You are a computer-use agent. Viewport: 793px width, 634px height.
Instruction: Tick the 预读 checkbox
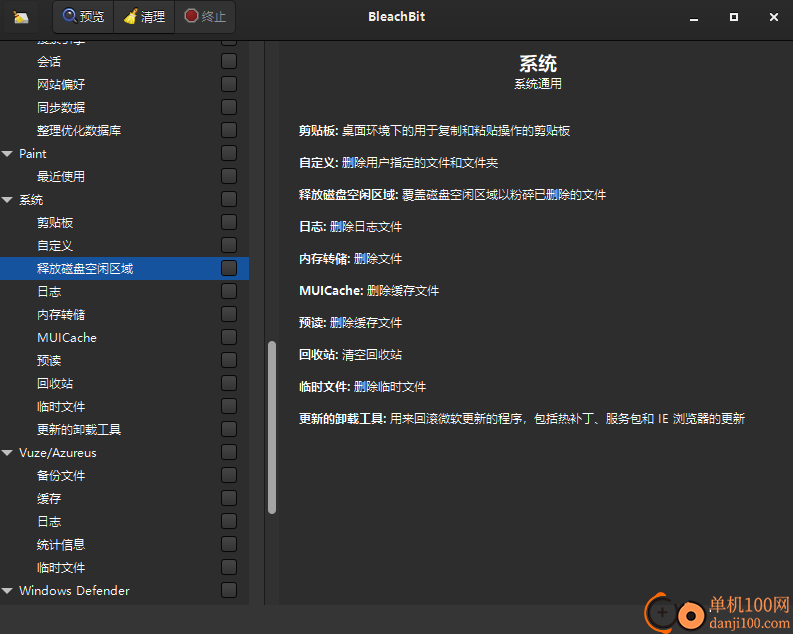coord(229,360)
